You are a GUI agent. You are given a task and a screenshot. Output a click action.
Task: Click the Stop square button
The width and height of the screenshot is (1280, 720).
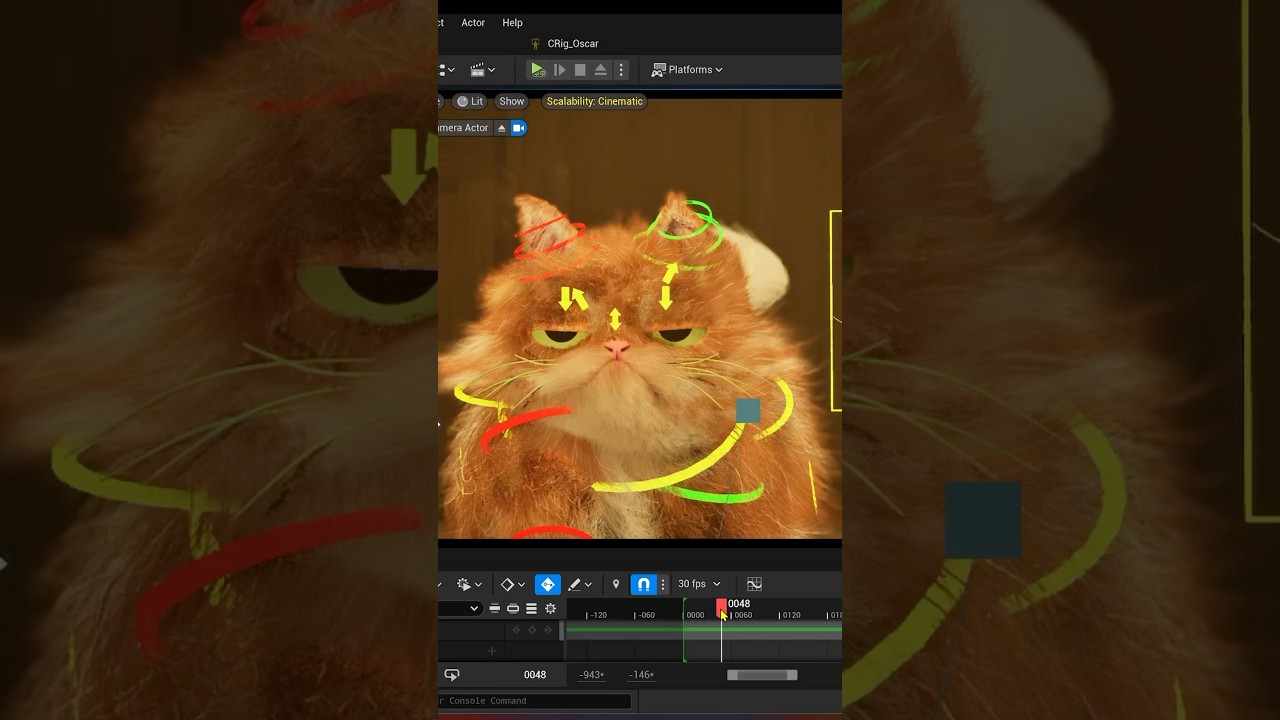click(580, 70)
